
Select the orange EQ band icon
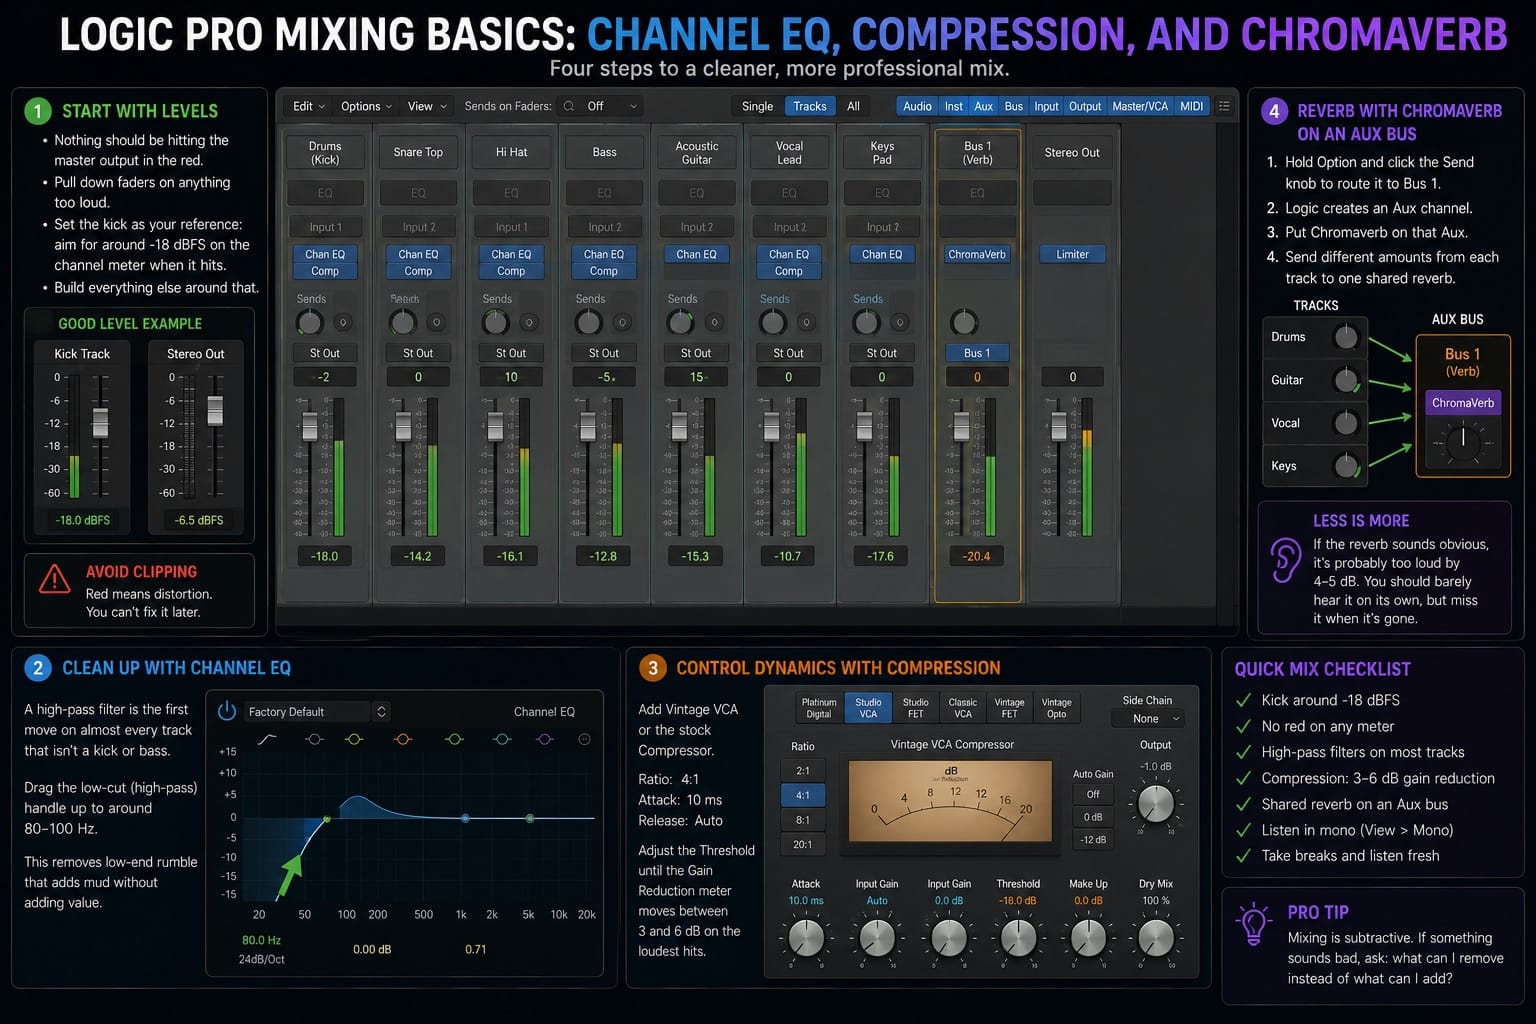[403, 739]
